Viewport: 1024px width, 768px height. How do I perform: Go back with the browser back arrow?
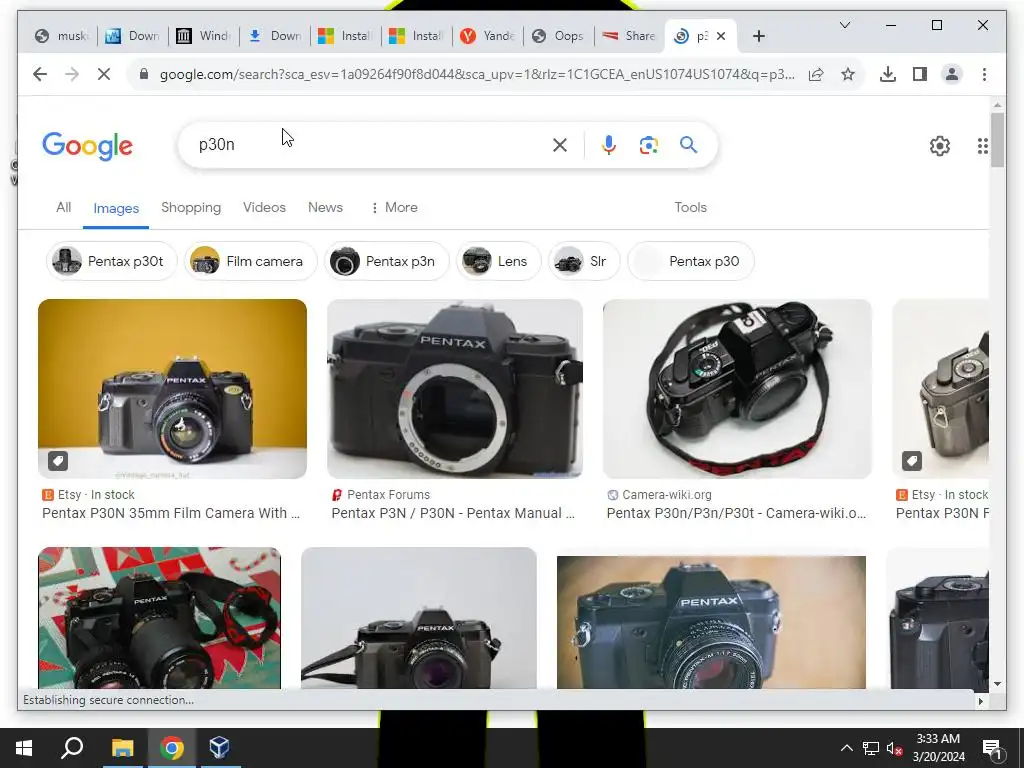point(40,74)
